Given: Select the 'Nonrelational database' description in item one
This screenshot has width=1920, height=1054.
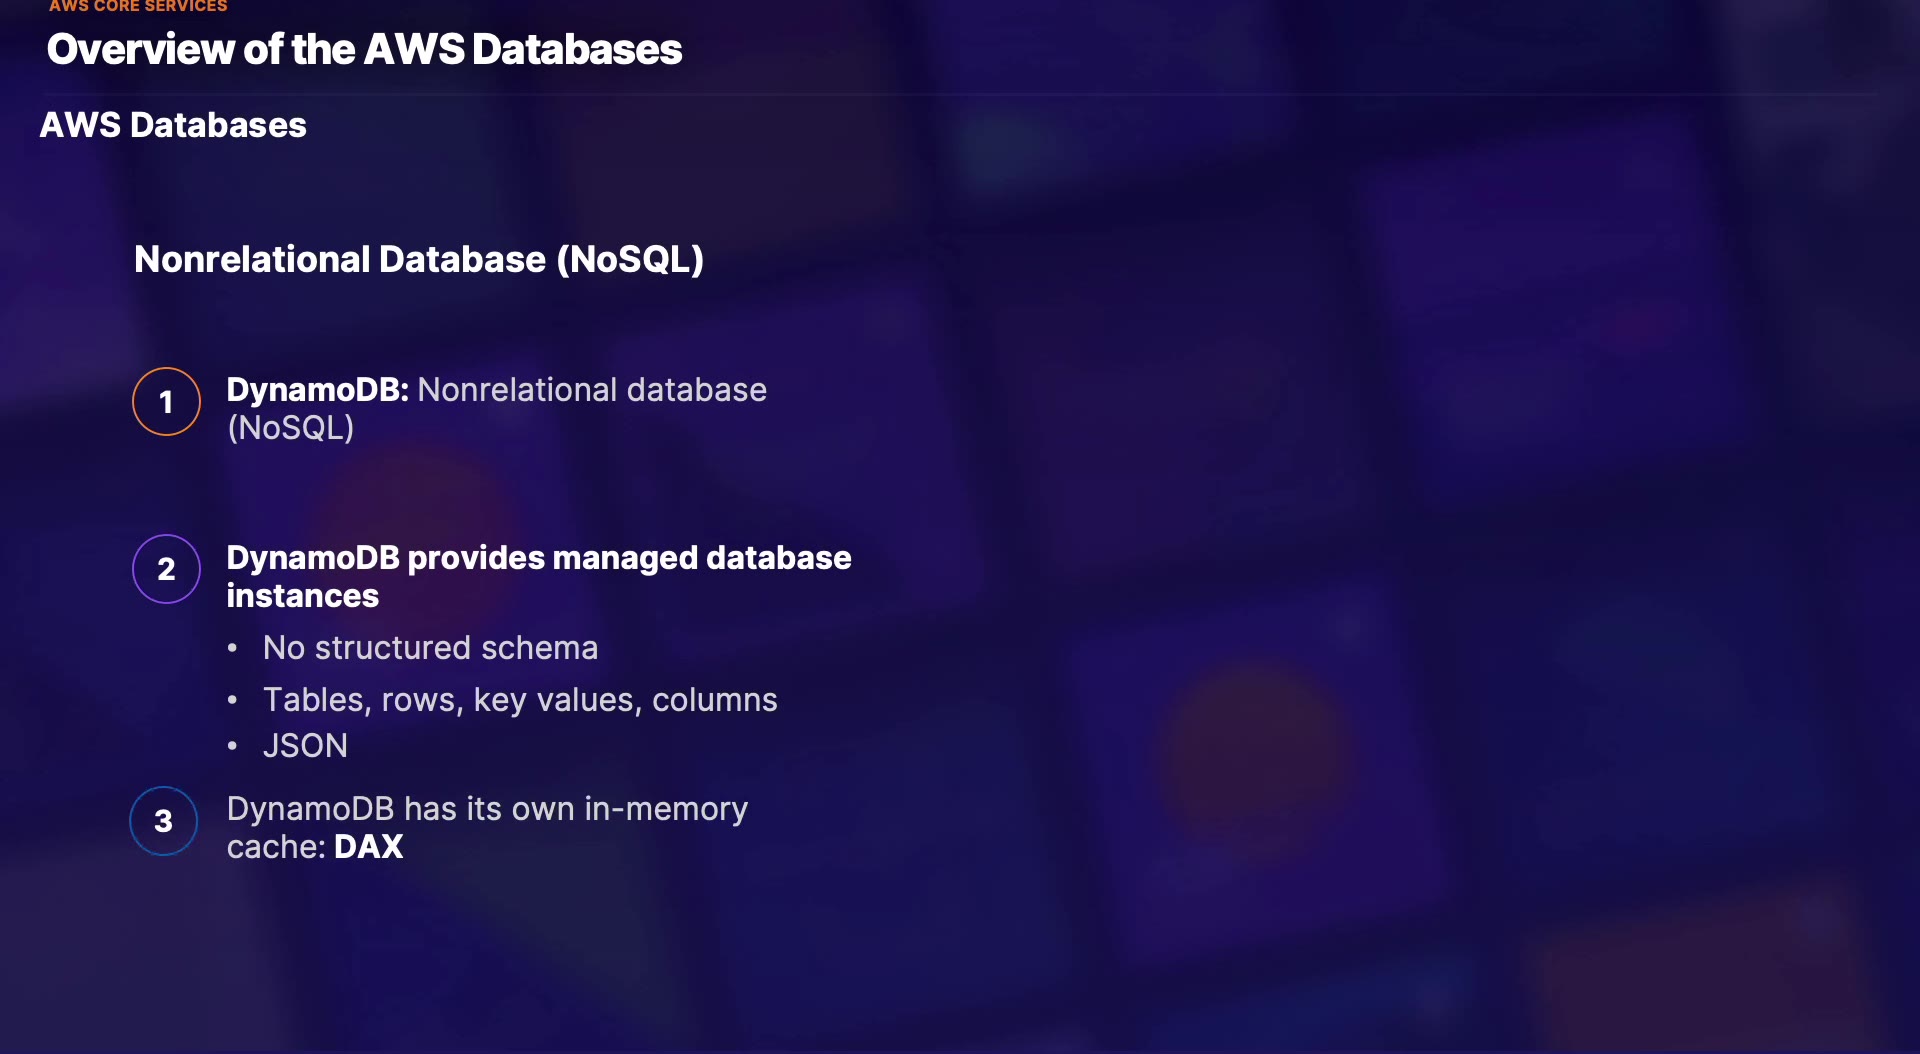Looking at the screenshot, I should click(x=592, y=390).
